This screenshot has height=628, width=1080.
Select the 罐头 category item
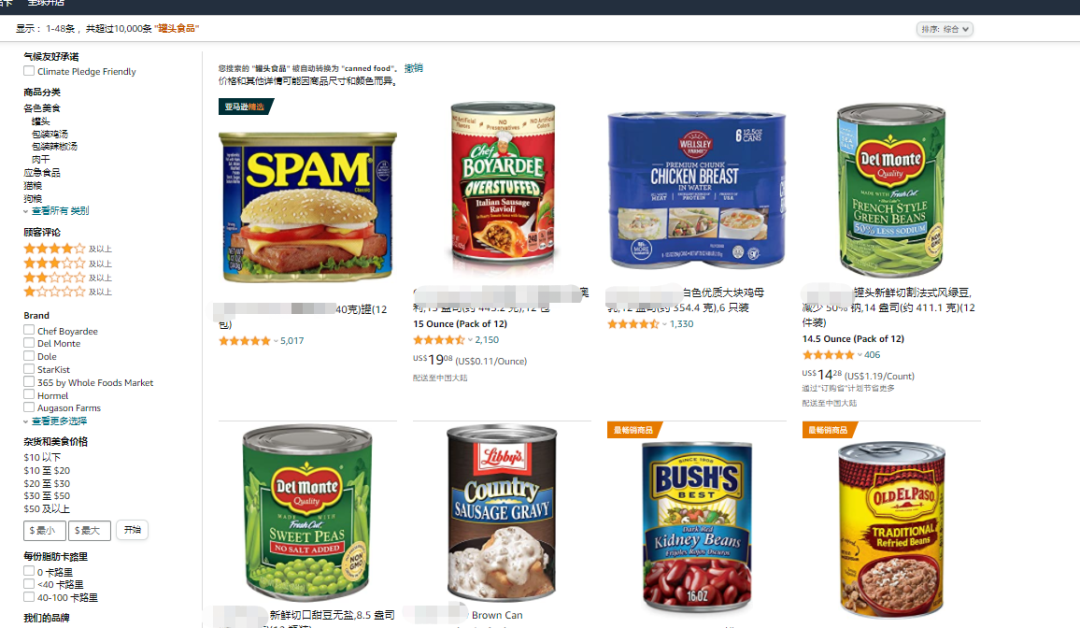41,121
